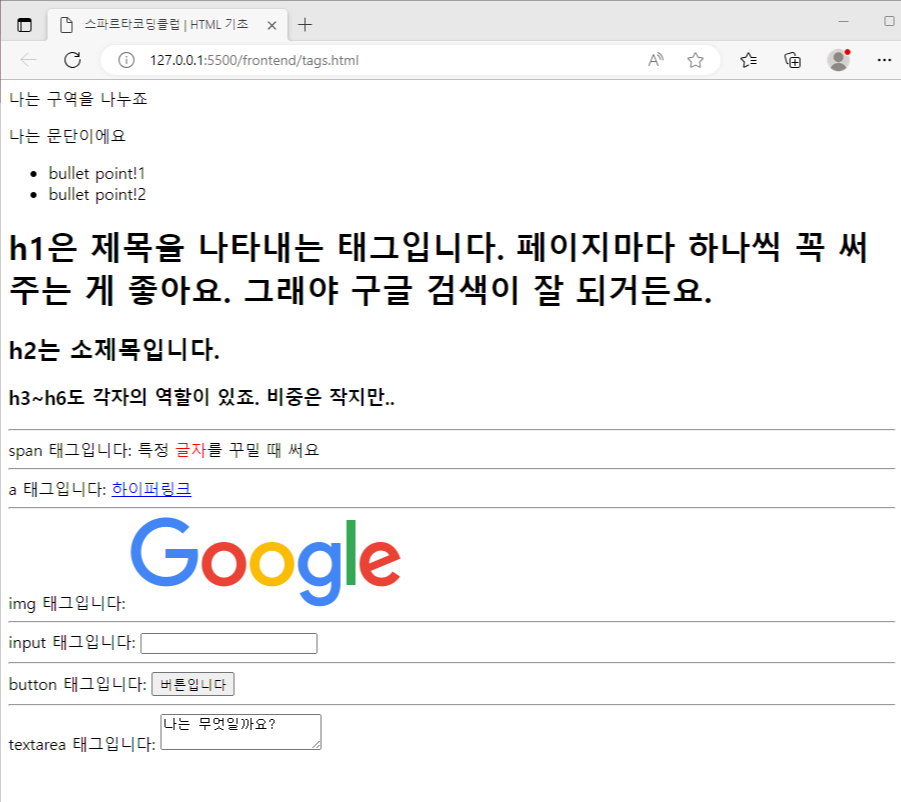Click the 나는 문단이에요 paragraph
This screenshot has width=901, height=802.
click(67, 136)
